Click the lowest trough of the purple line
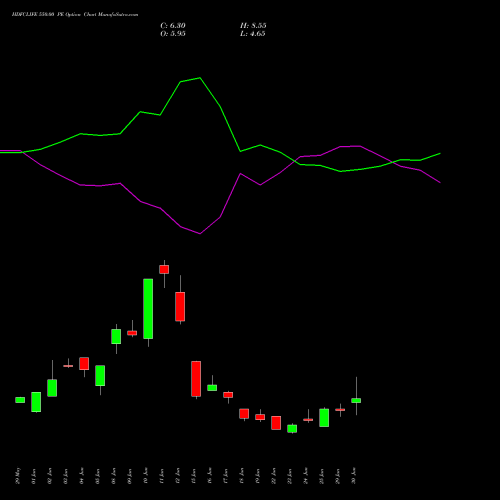 tap(200, 233)
